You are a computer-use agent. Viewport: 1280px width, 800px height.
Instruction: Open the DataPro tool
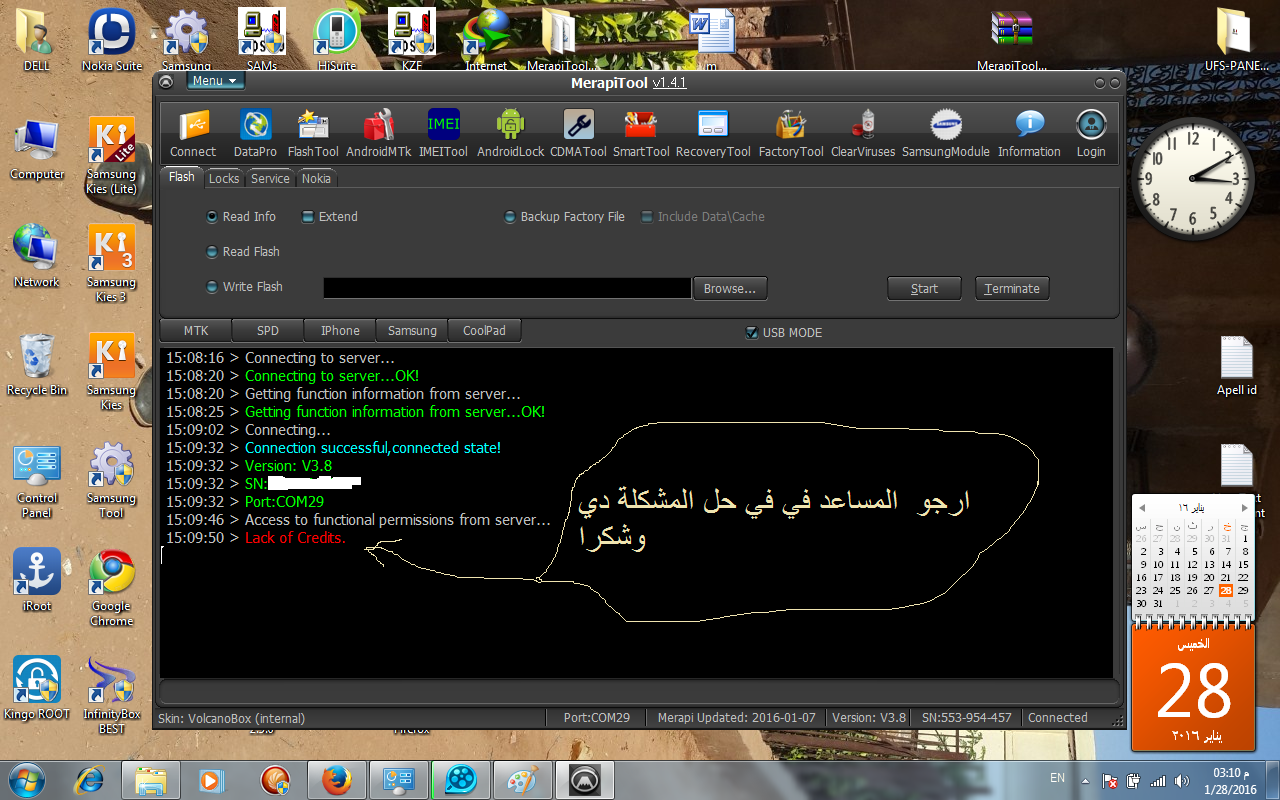[x=255, y=133]
